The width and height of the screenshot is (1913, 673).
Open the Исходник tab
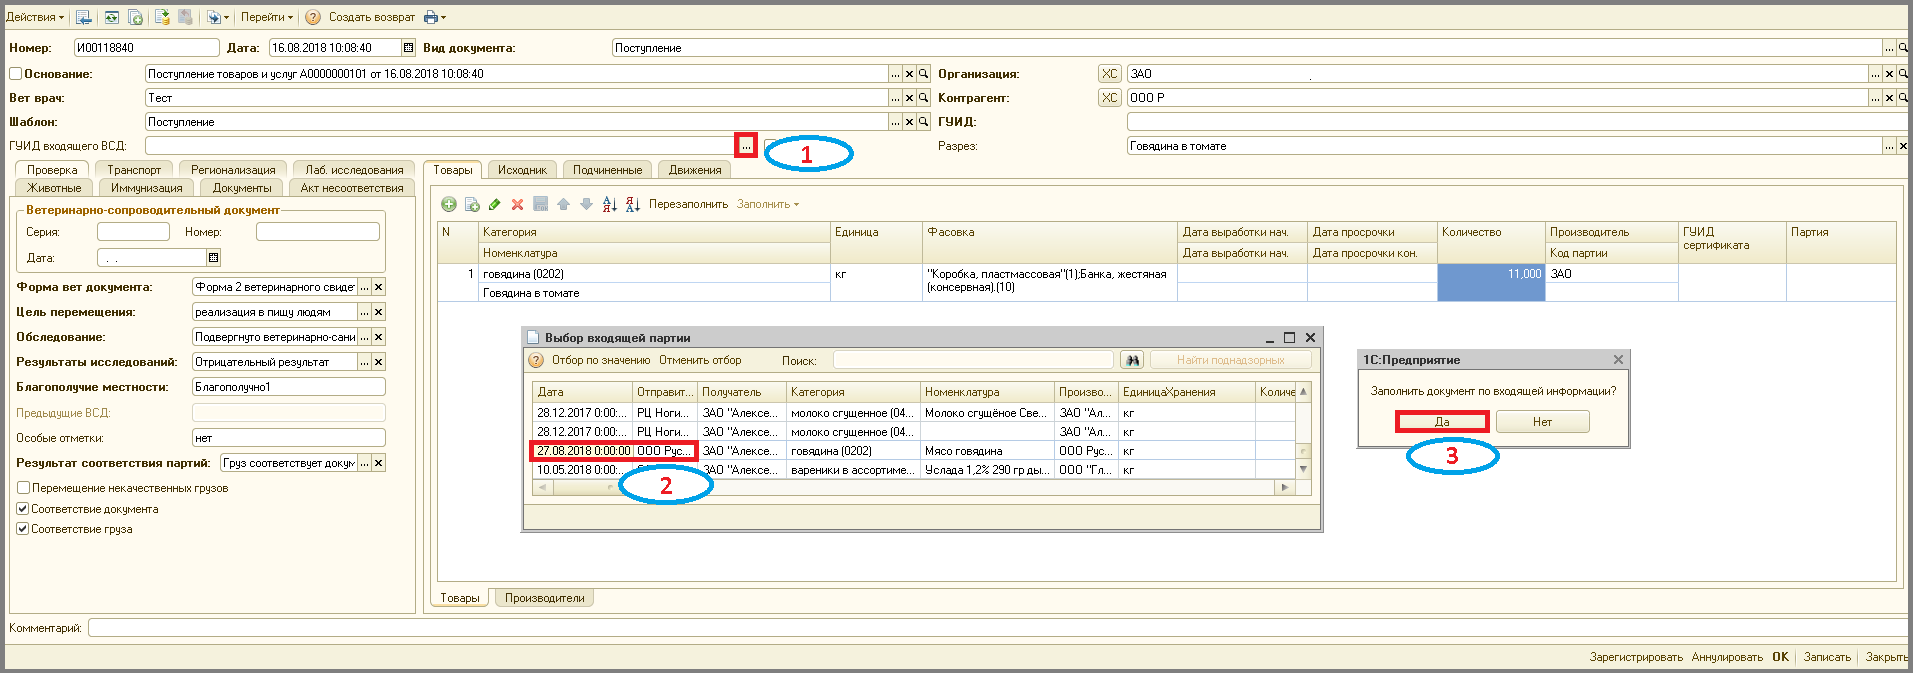522,170
